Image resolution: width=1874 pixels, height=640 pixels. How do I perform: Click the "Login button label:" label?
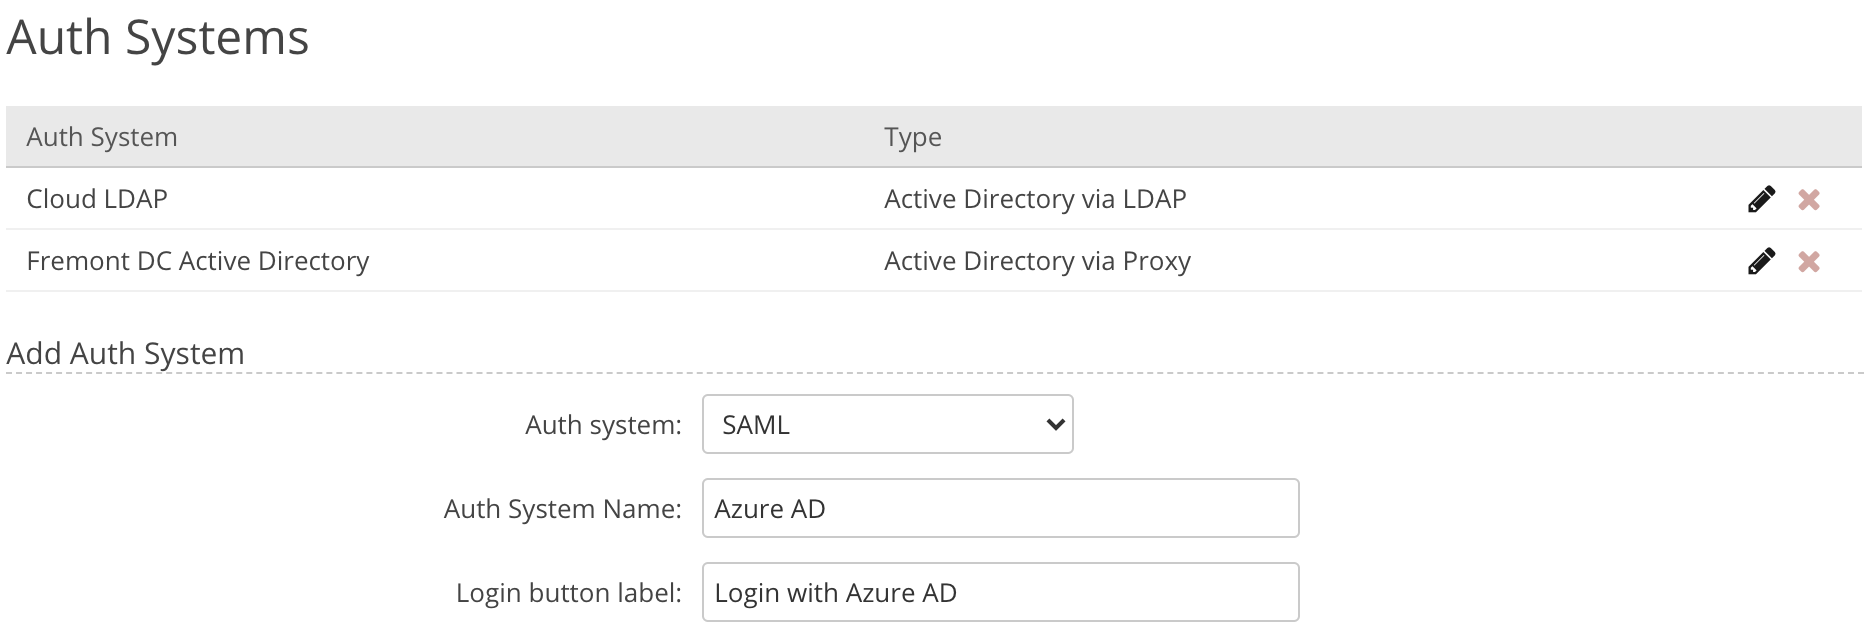coord(568,594)
